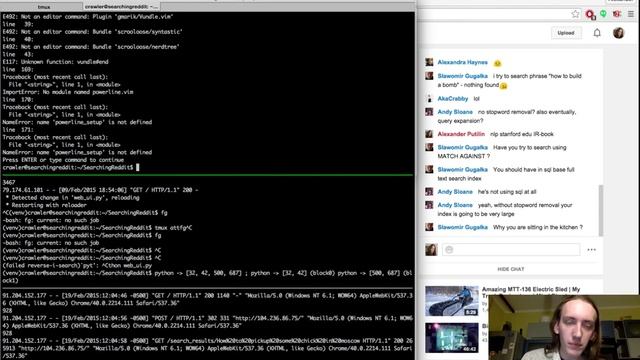This screenshot has height=360, width=640.
Task: Click 'nlp stanford edu IR-book' chat message
Action: (x=522, y=134)
